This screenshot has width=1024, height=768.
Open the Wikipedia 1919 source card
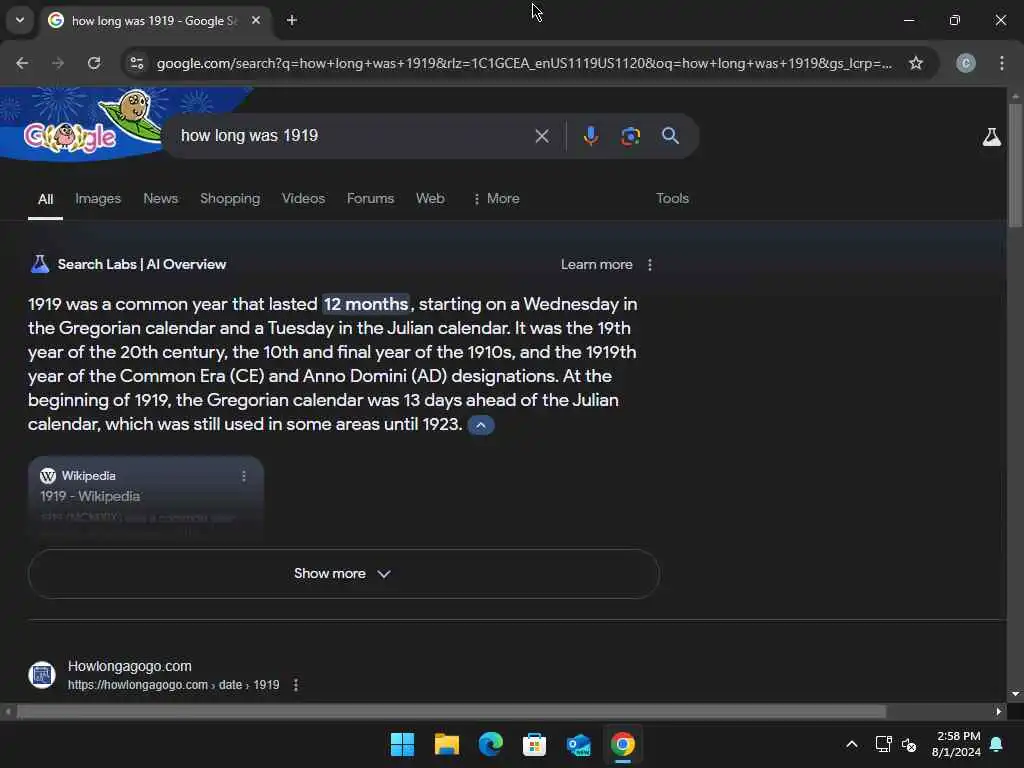pyautogui.click(x=146, y=496)
